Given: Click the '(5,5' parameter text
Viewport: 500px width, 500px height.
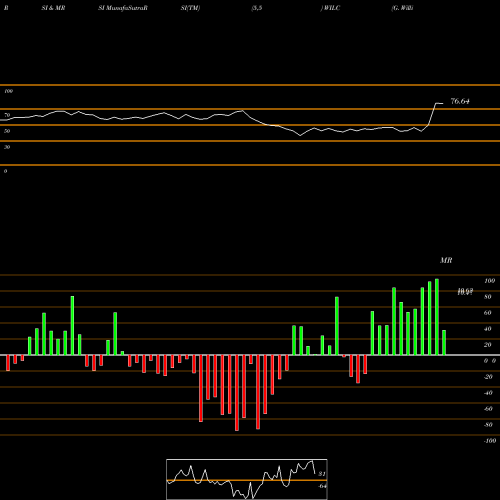Looking at the screenshot, I should click(x=257, y=8).
